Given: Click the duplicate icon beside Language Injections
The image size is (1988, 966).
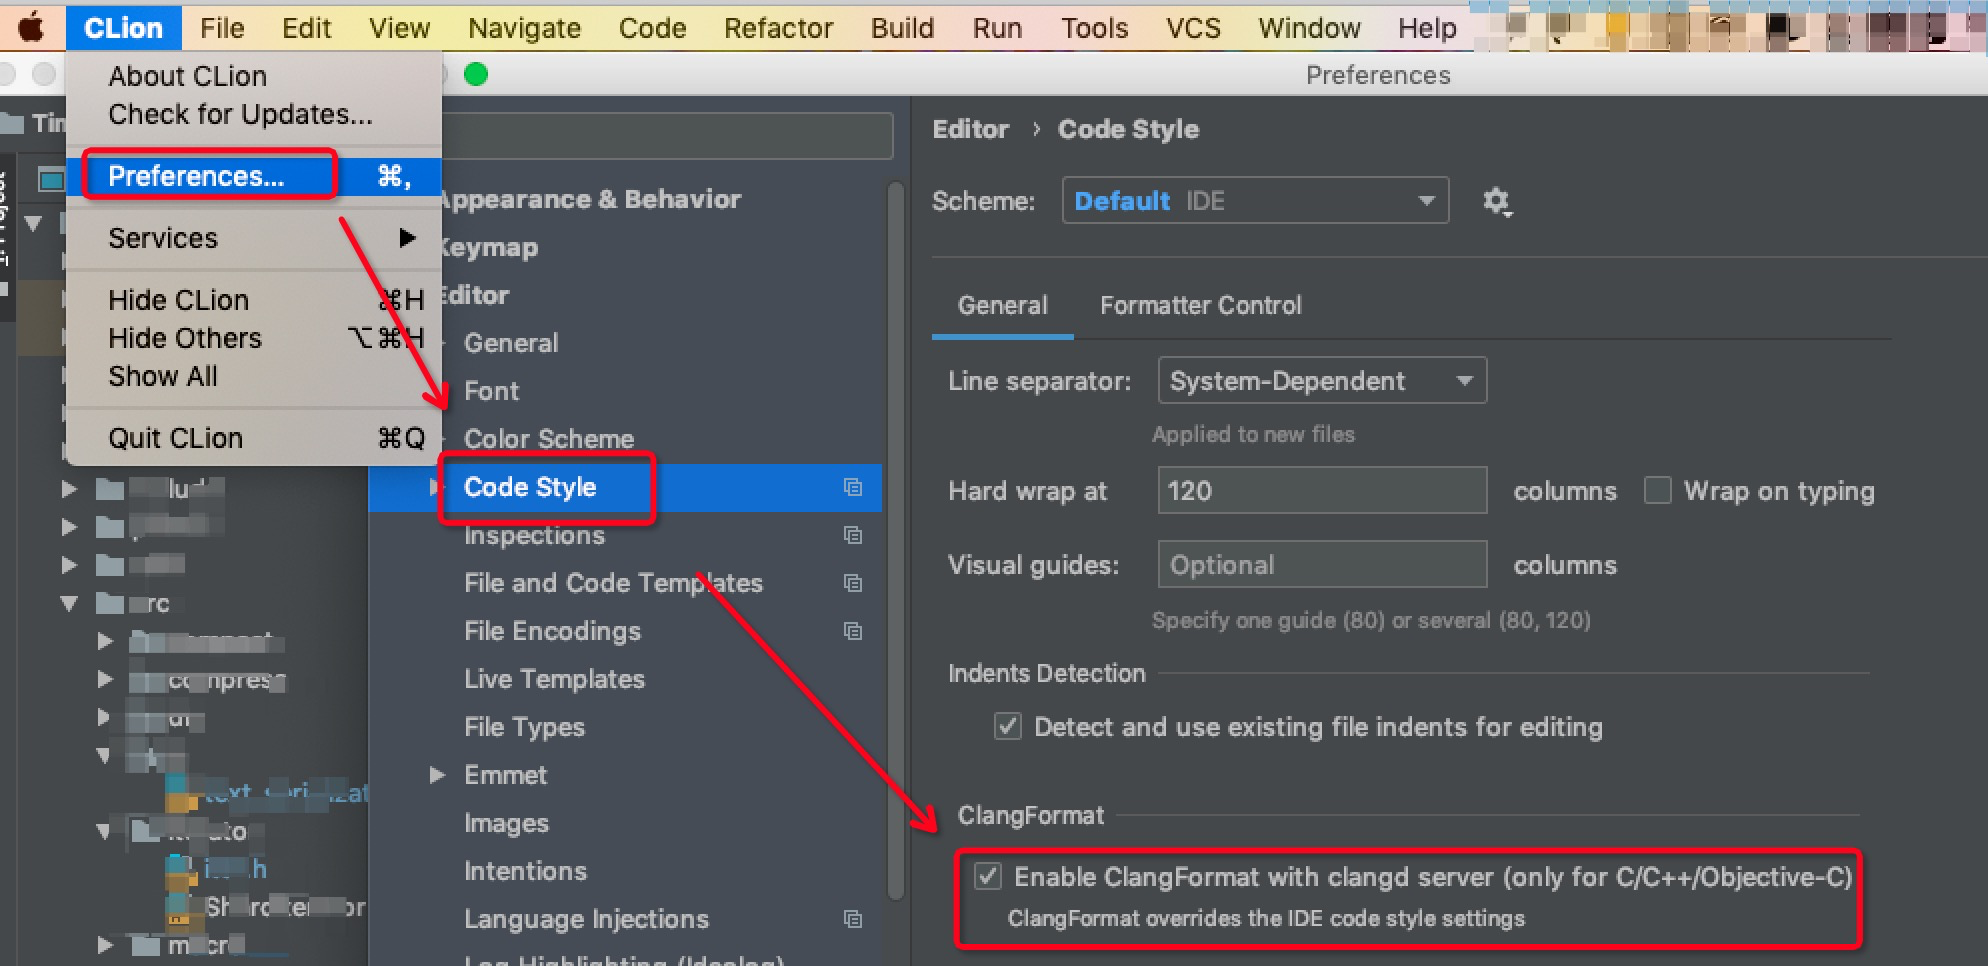Looking at the screenshot, I should (852, 919).
